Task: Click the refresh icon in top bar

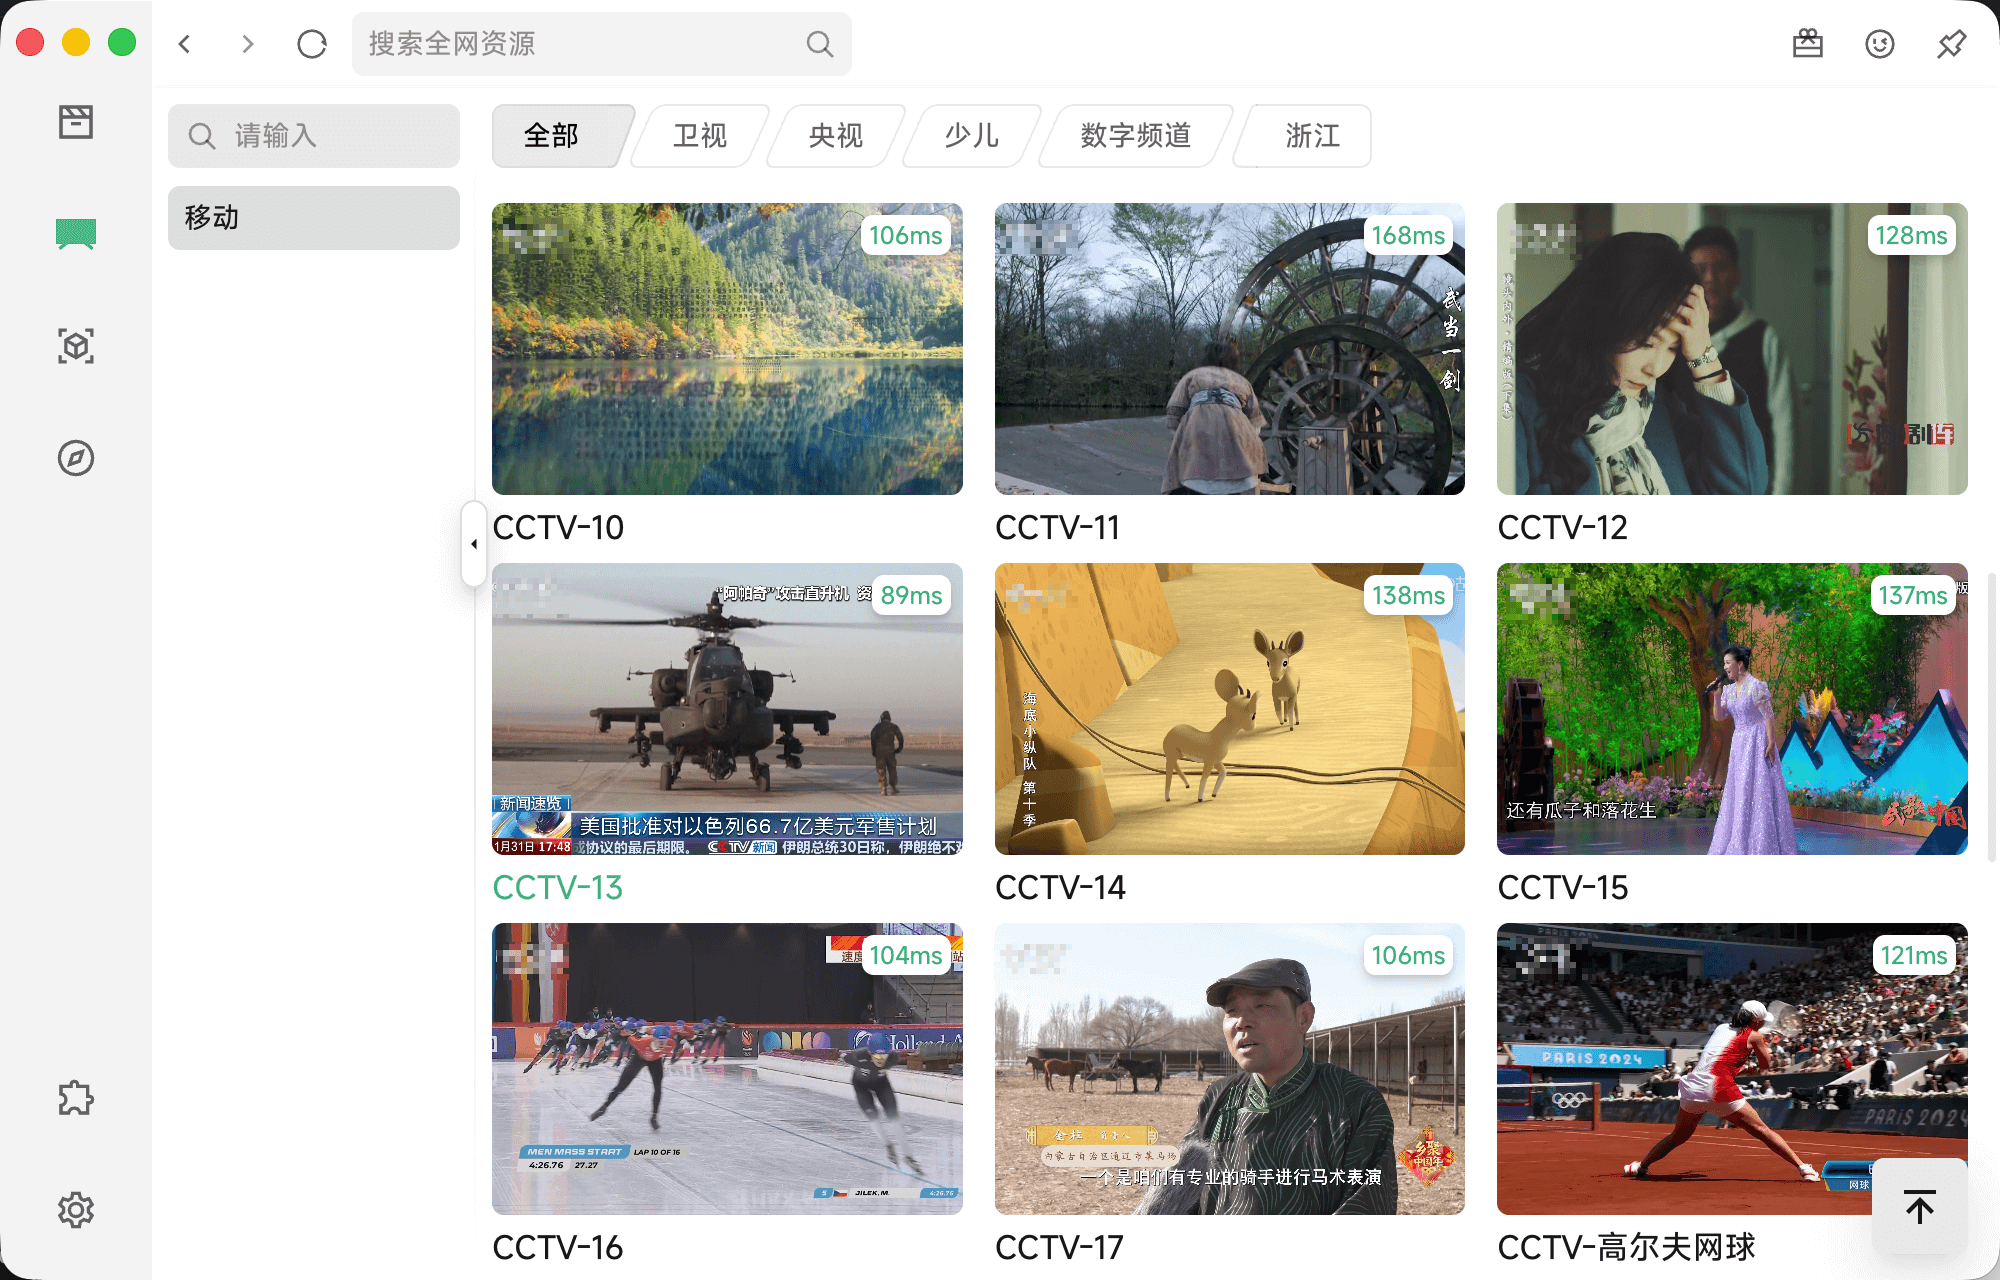Action: [312, 44]
